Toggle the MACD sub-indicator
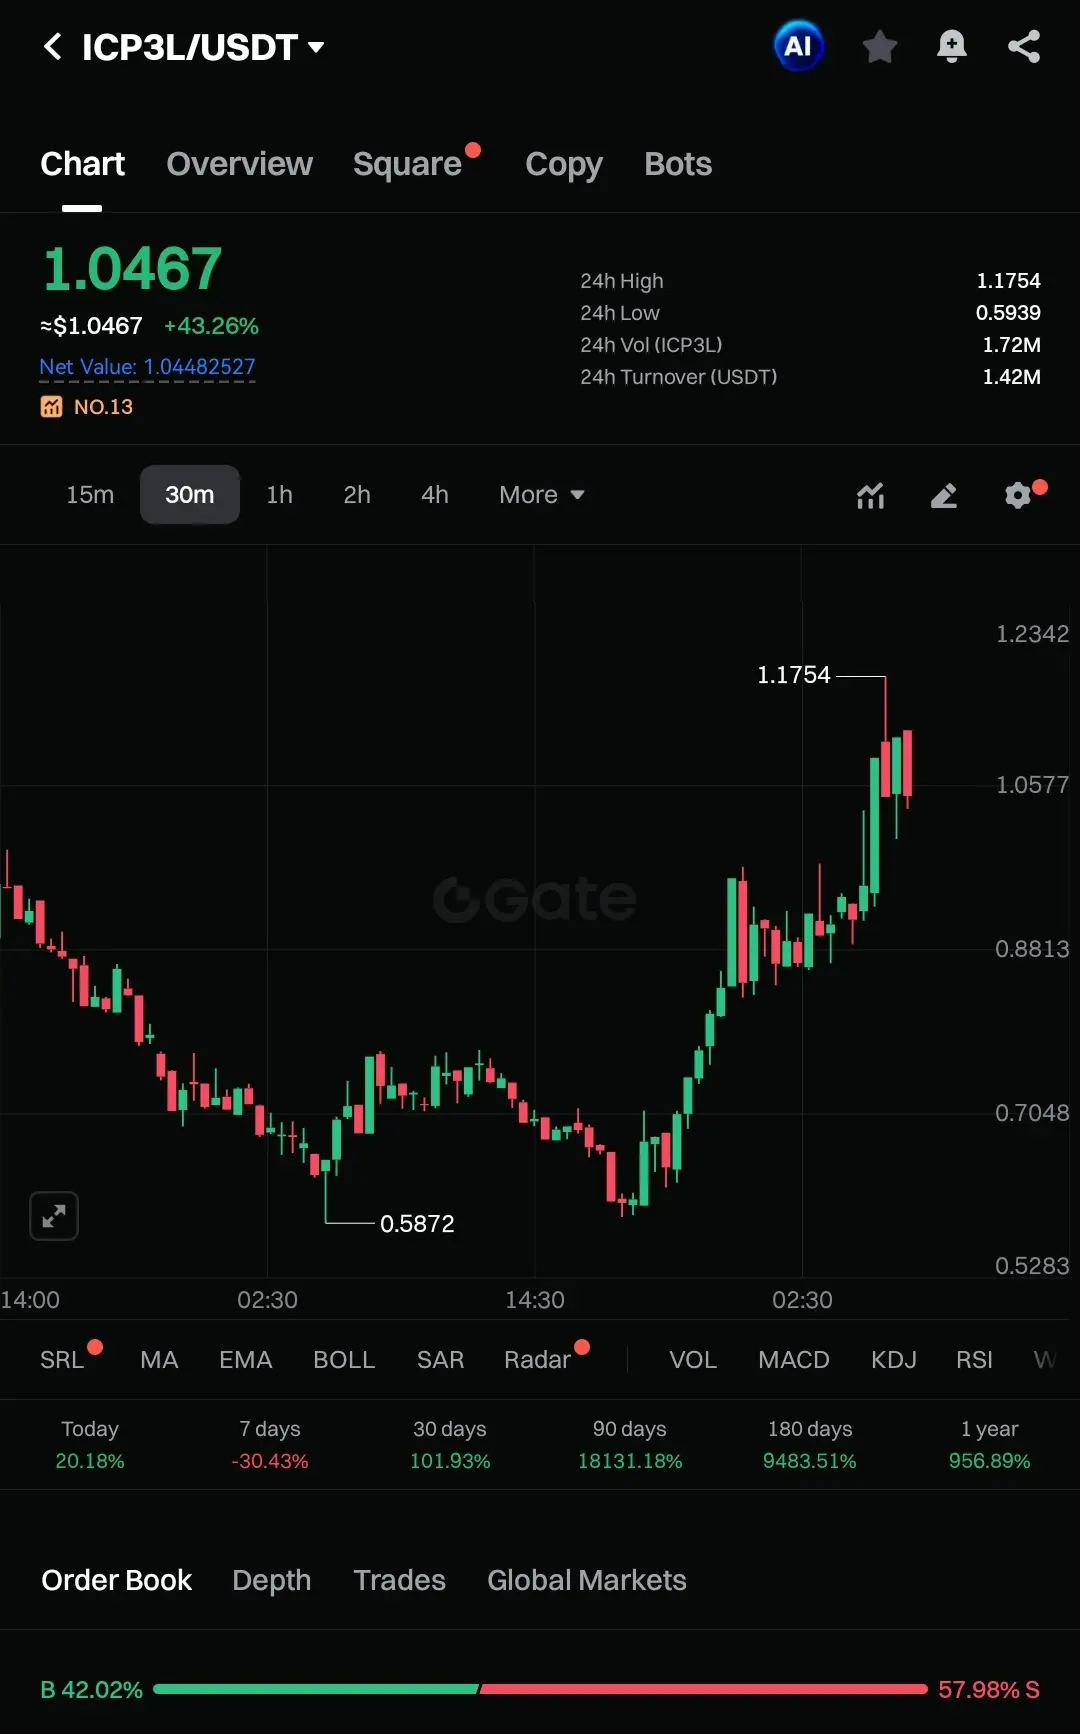Image resolution: width=1080 pixels, height=1734 pixels. [x=794, y=1360]
